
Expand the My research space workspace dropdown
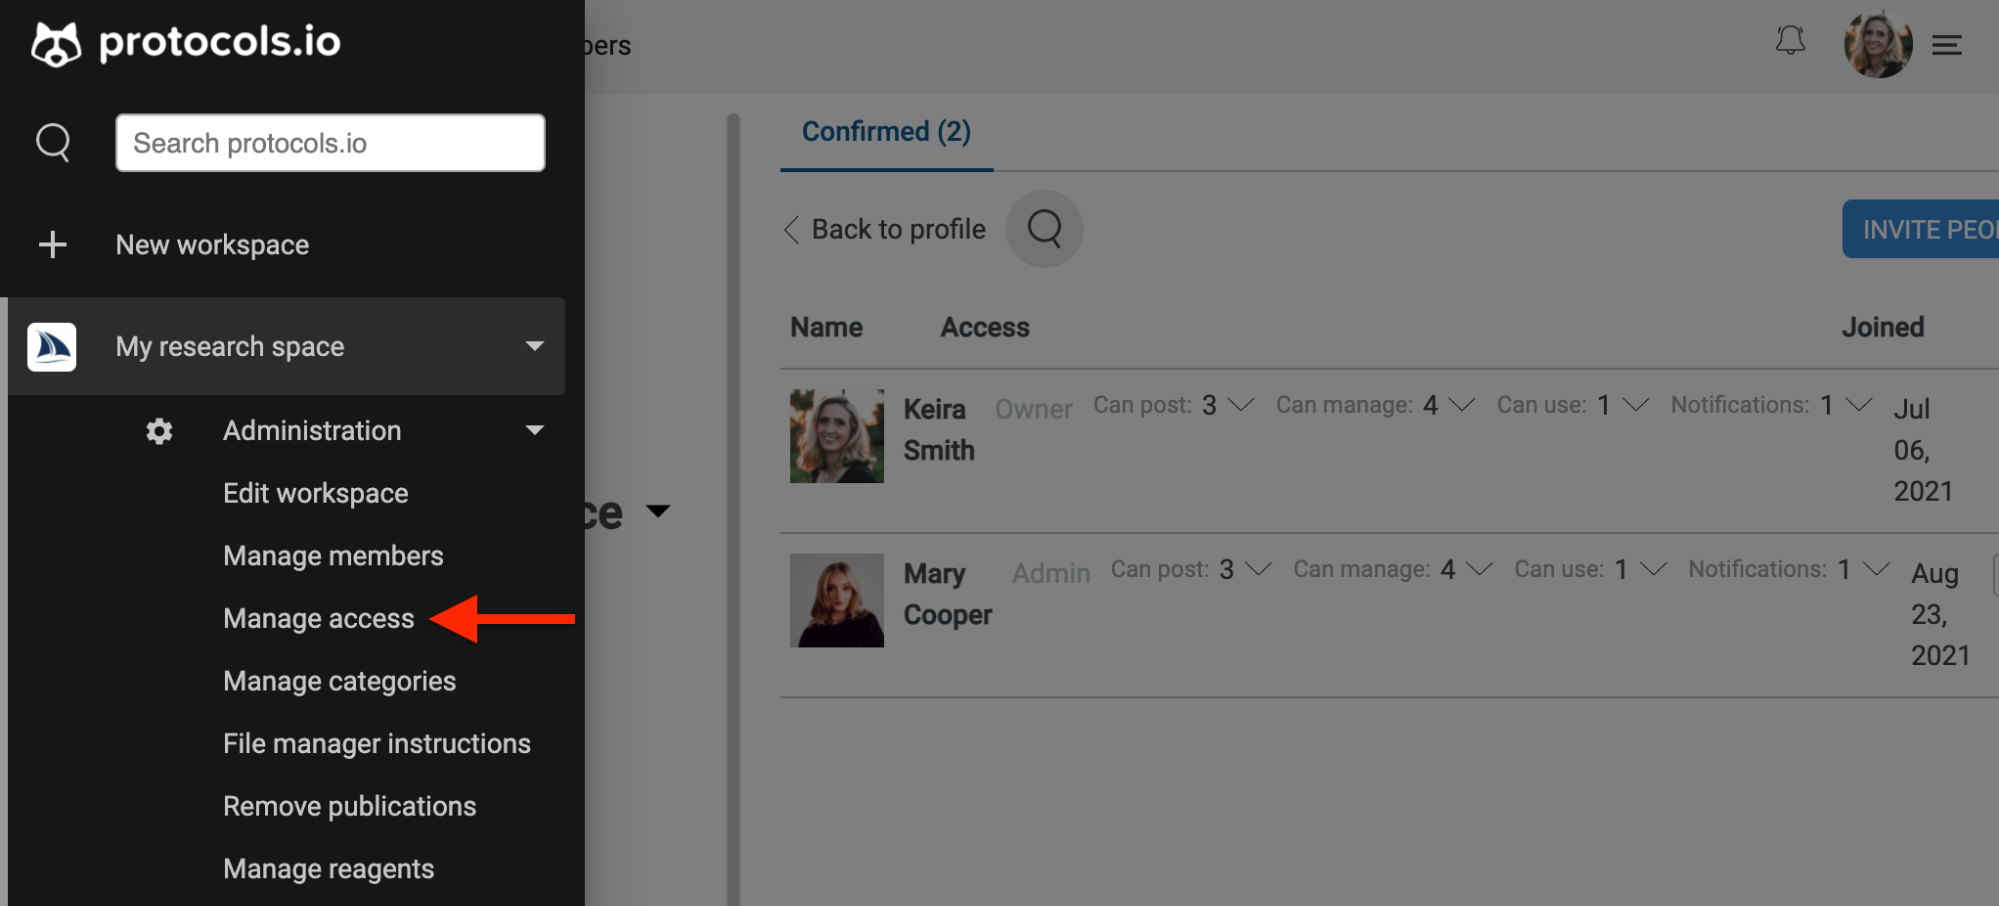tap(534, 346)
